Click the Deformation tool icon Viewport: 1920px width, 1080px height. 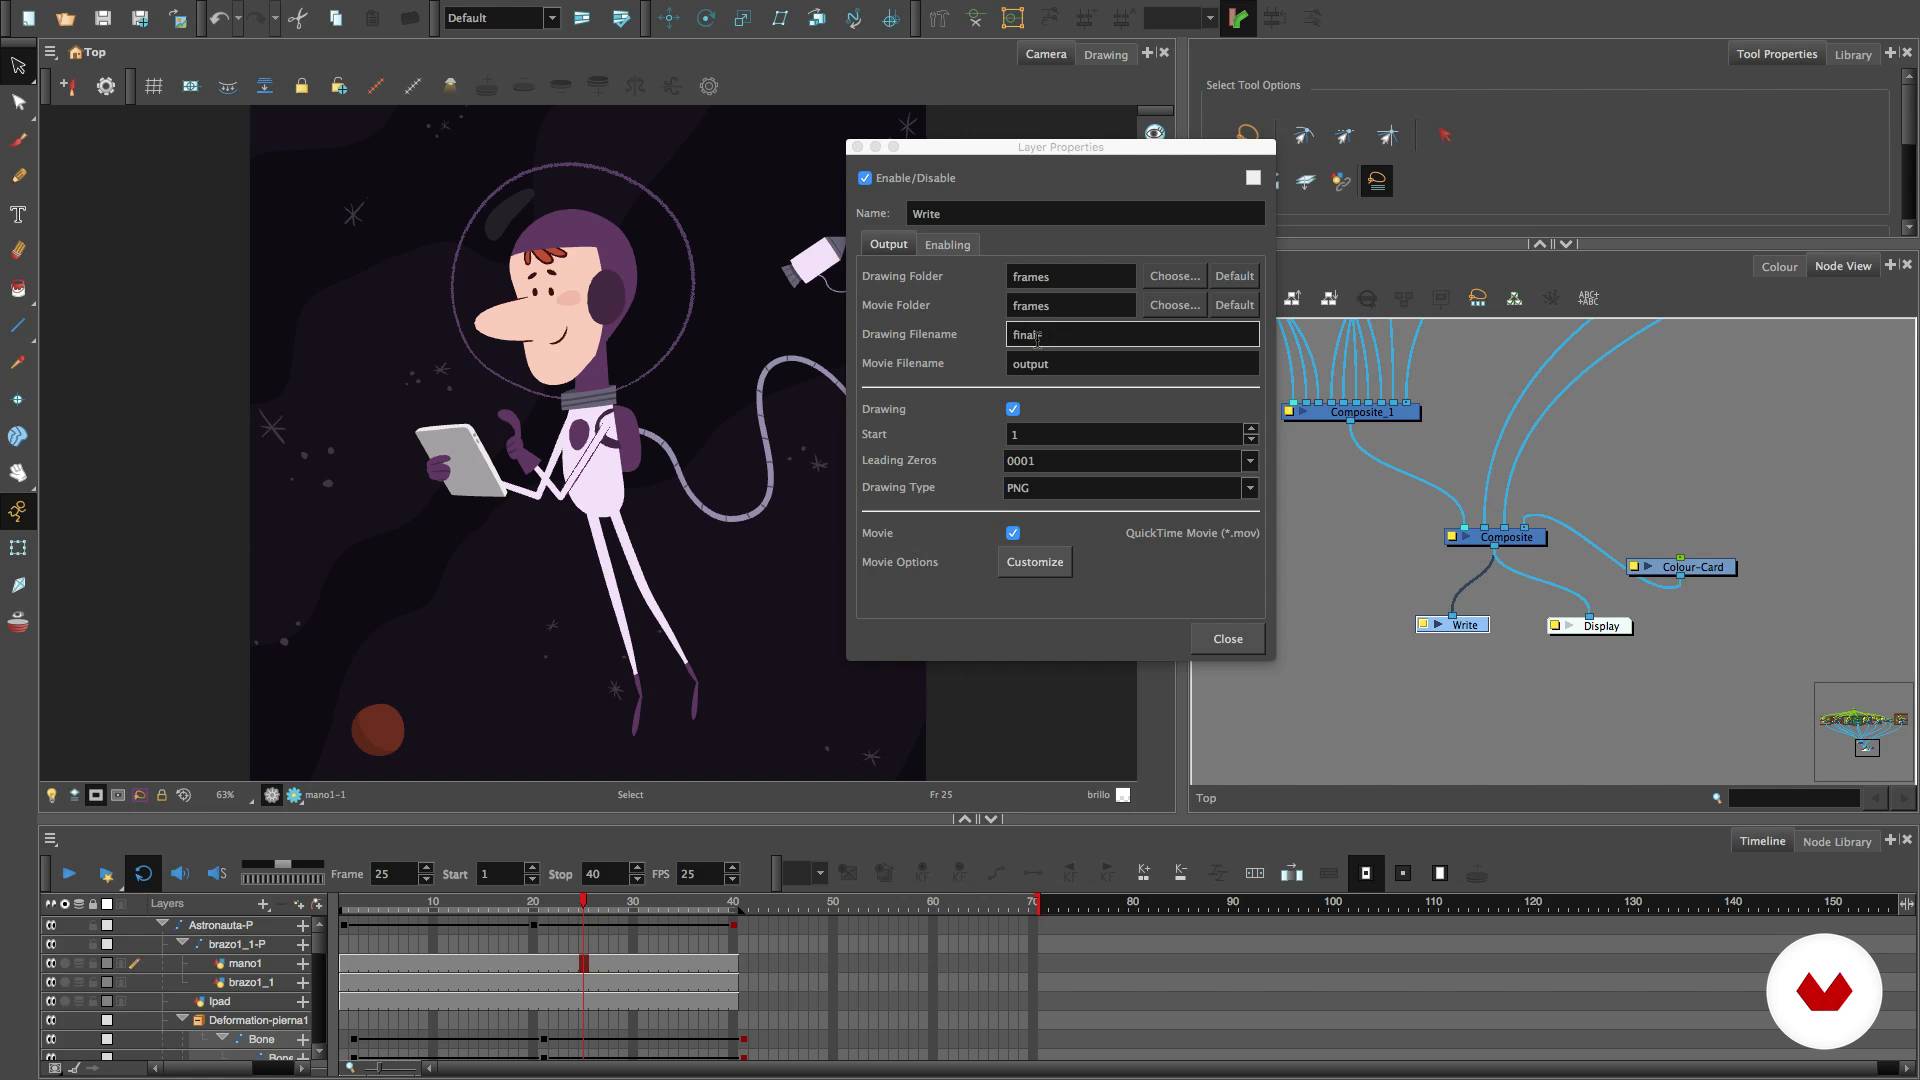(18, 510)
